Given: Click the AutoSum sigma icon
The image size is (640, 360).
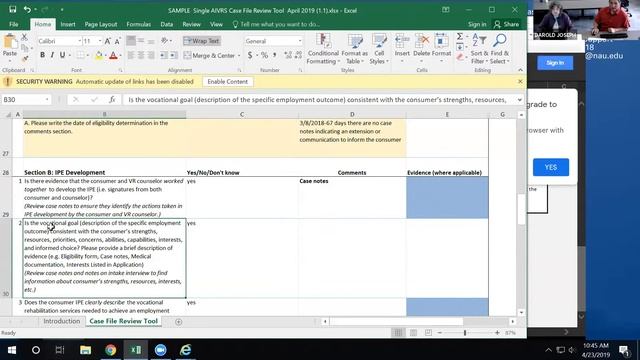Looking at the screenshot, I should [x=460, y=37].
